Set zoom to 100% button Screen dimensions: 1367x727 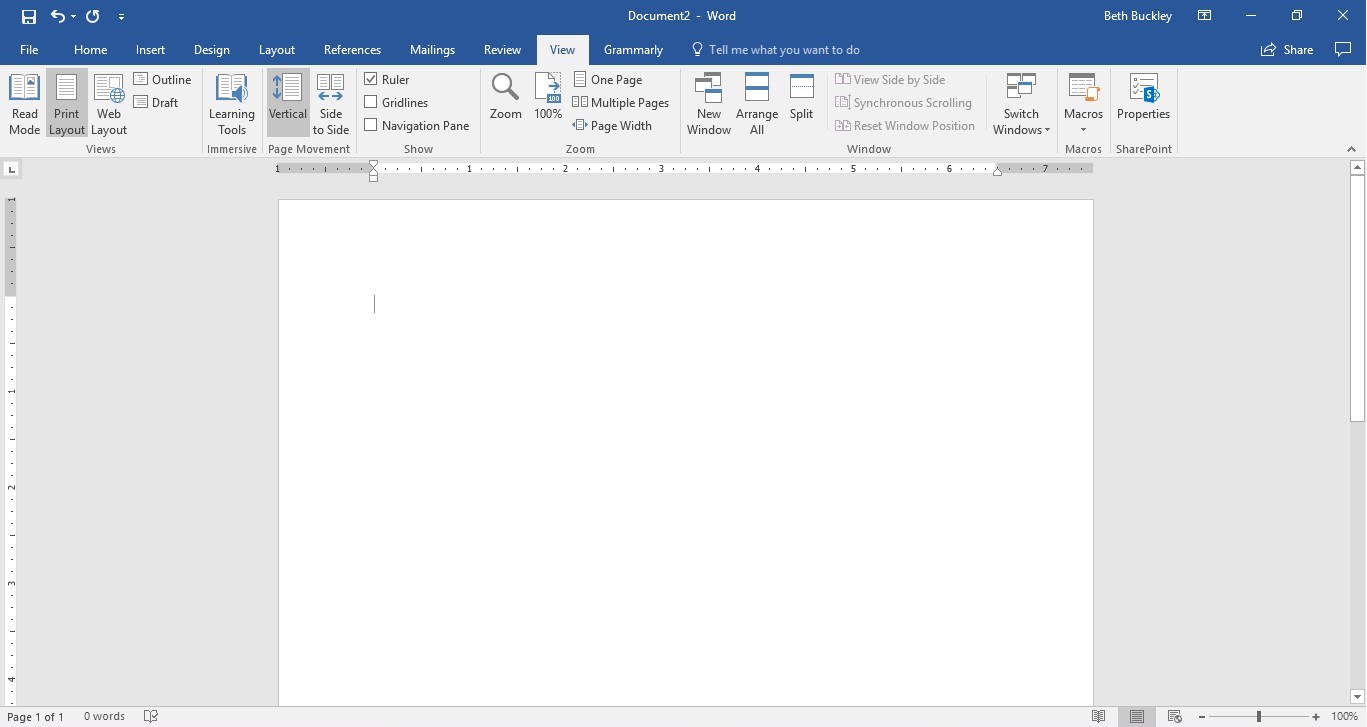548,97
